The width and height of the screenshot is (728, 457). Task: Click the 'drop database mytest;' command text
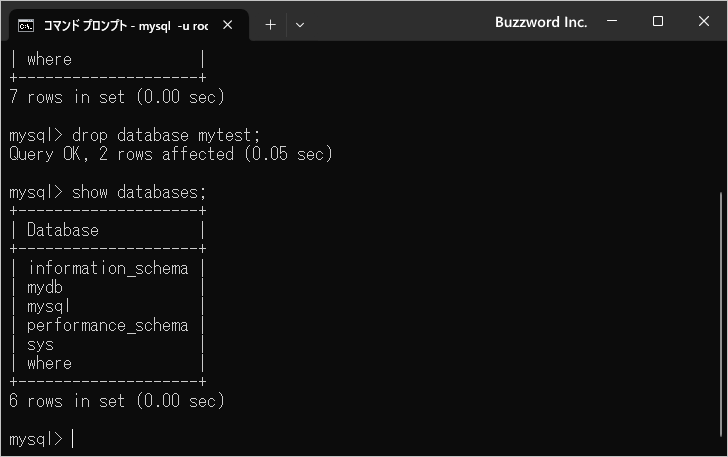[x=166, y=135]
